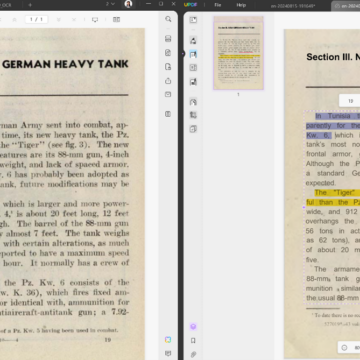Viewport: 360px width, 360px height.
Task: Click the page number field showing 1 / 1
Action: (x=37, y=20)
